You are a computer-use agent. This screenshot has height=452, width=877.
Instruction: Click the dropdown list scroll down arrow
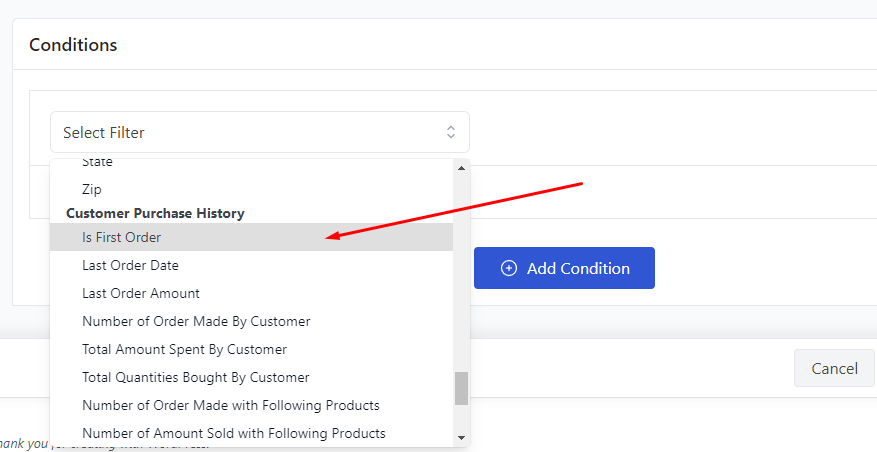461,438
